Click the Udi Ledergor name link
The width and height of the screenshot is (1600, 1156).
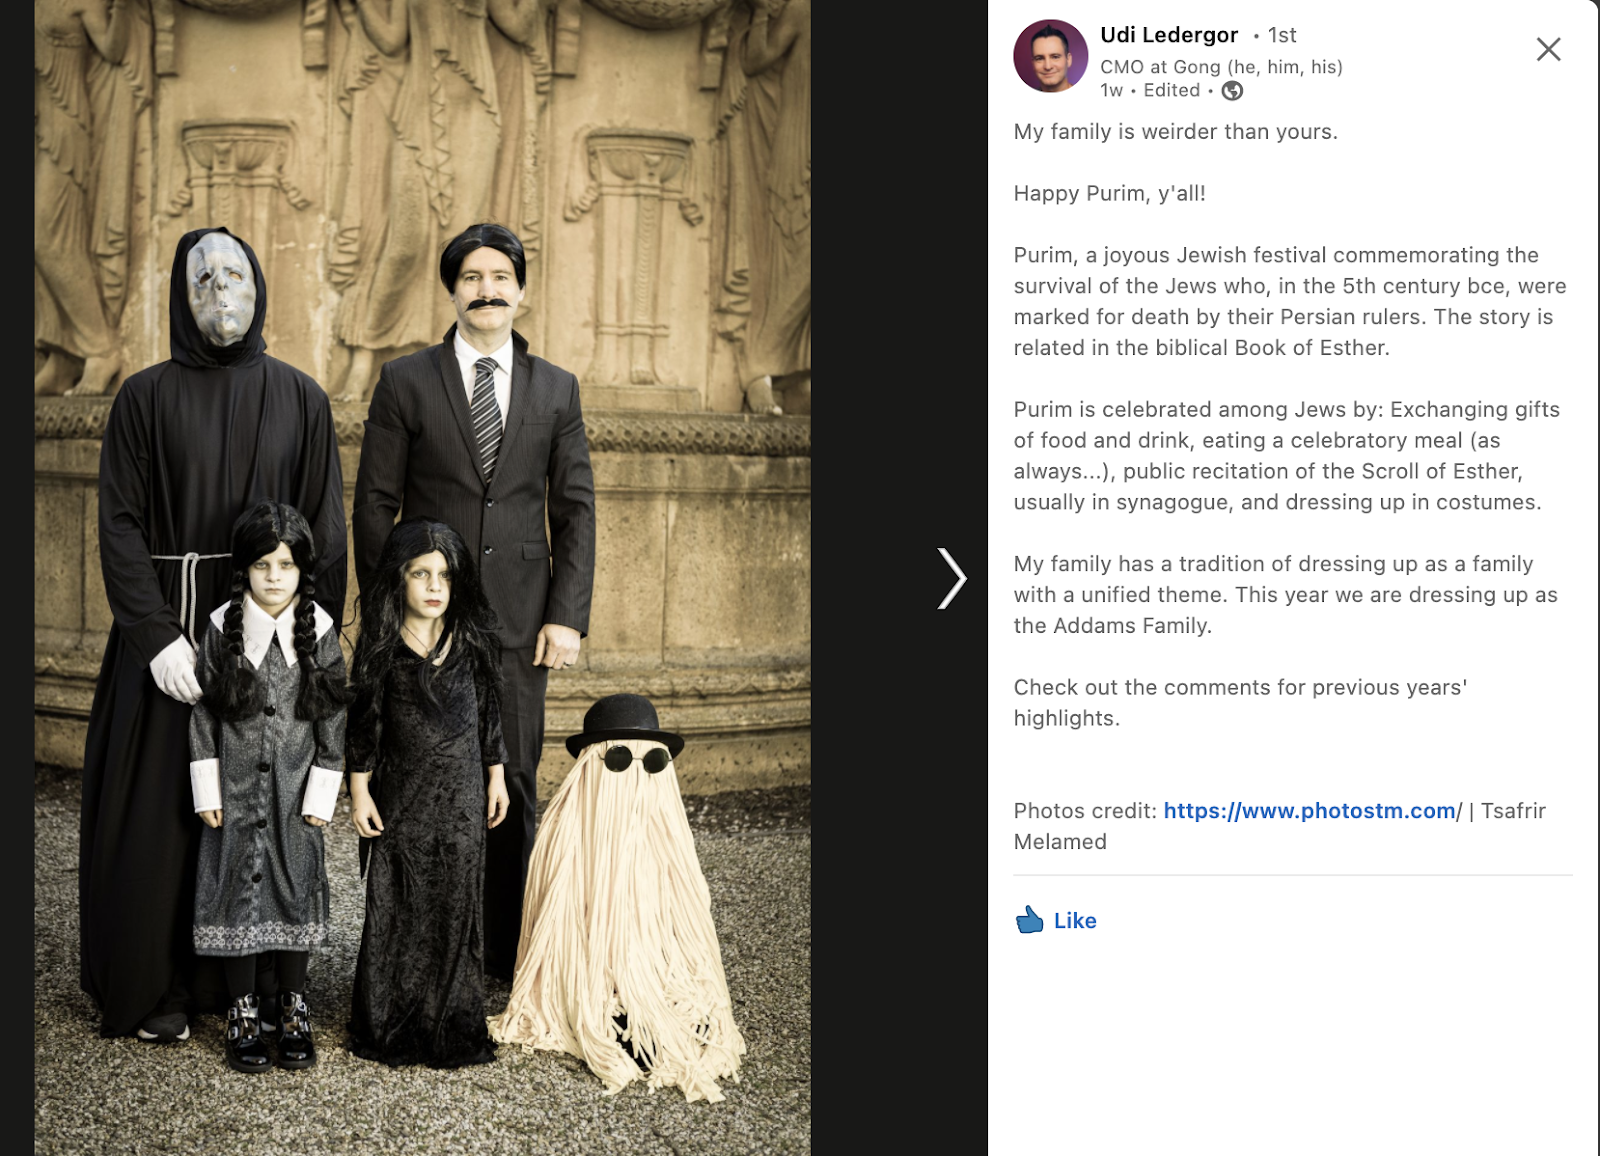click(1169, 35)
